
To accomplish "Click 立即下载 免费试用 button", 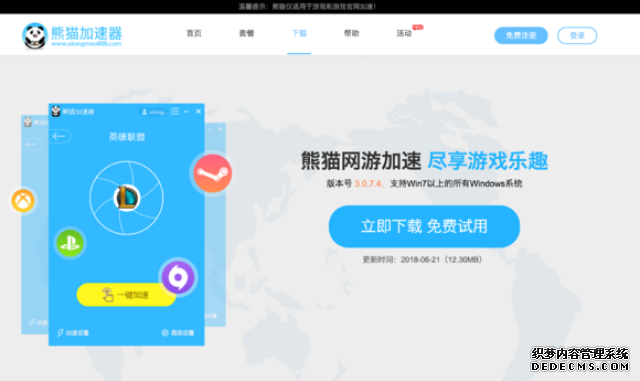I will pyautogui.click(x=424, y=226).
